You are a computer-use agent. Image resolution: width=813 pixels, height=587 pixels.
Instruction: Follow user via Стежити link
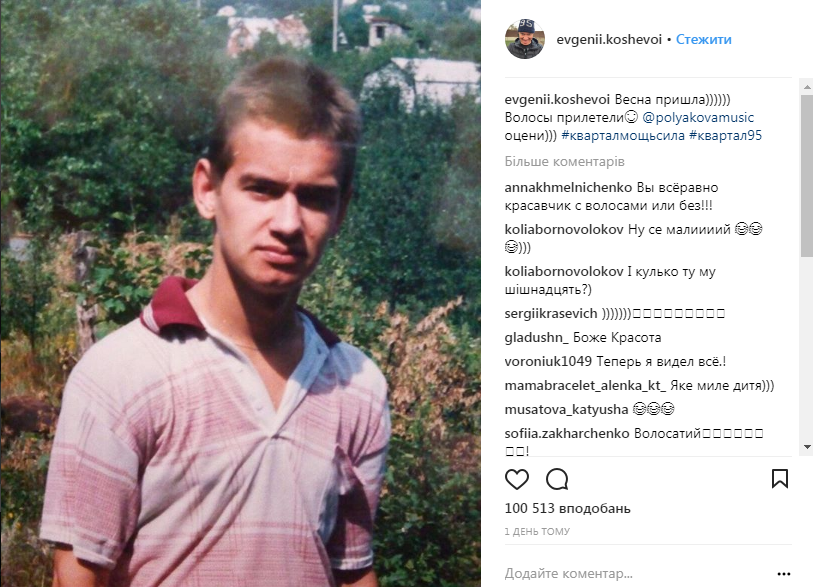tap(704, 39)
